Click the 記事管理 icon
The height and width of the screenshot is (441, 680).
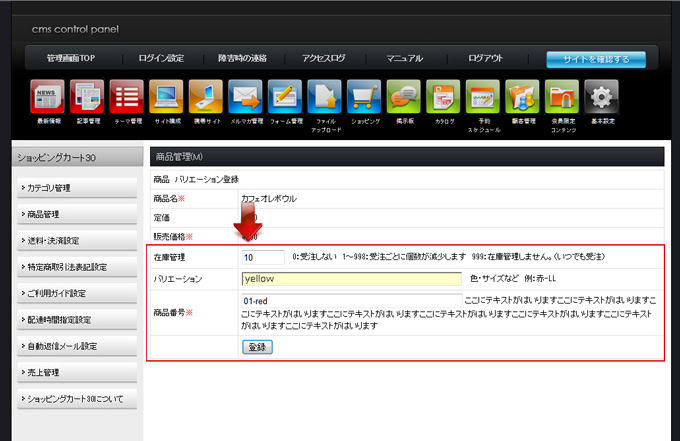coord(87,98)
